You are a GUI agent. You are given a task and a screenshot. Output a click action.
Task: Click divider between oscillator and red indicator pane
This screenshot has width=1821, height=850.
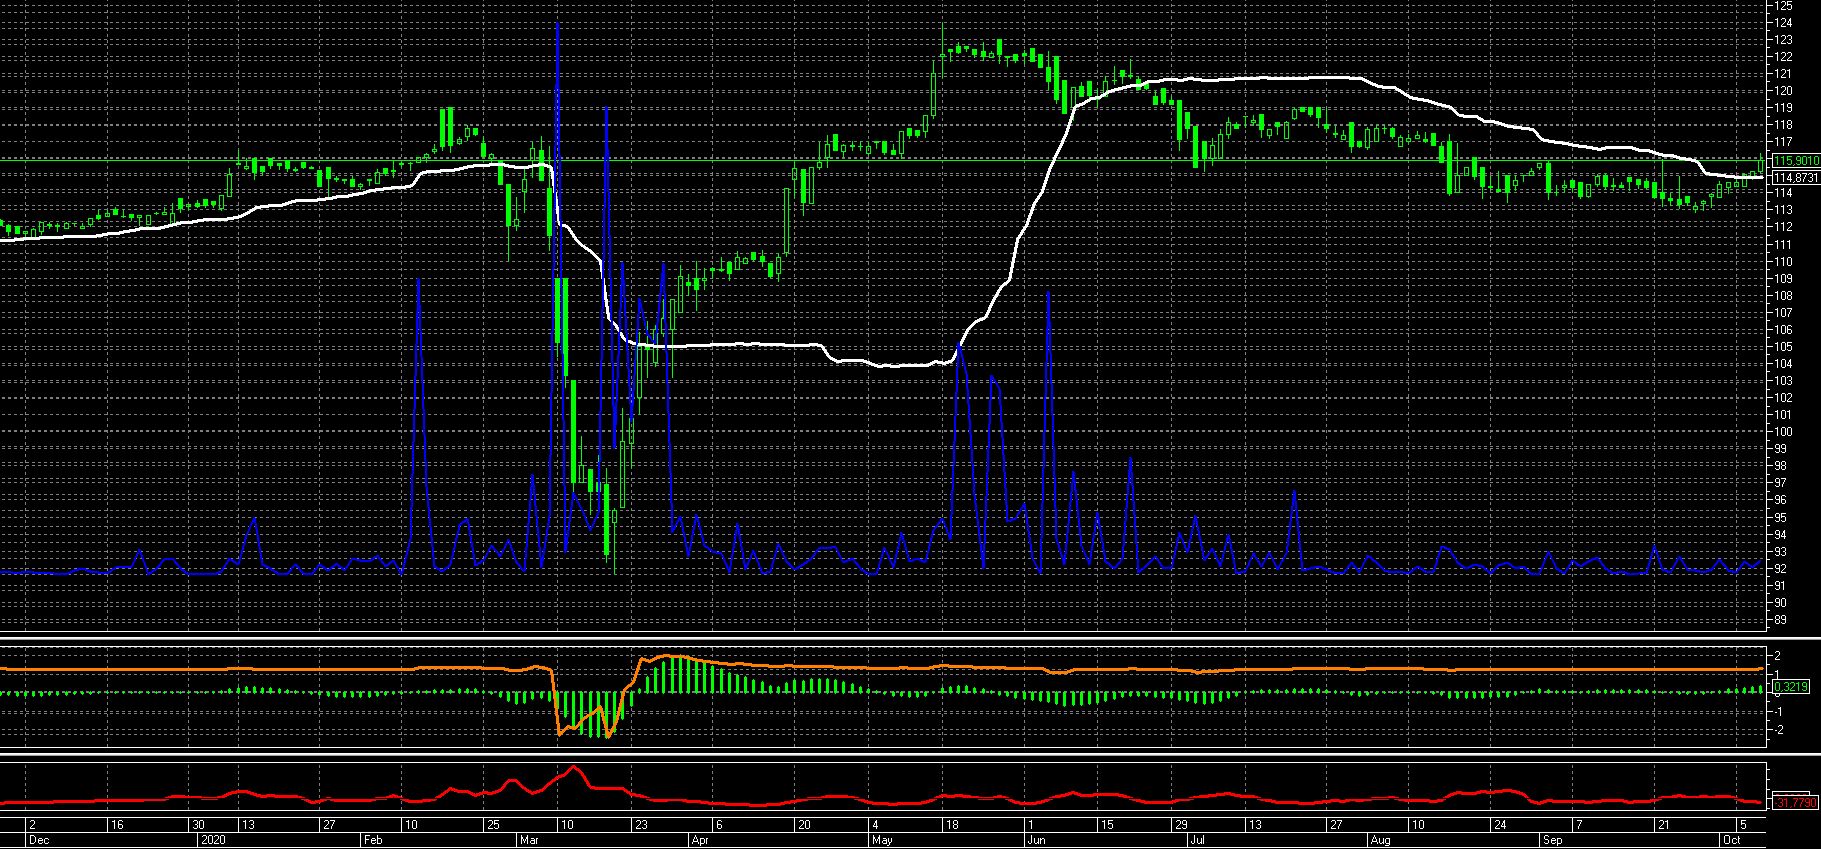click(x=900, y=750)
